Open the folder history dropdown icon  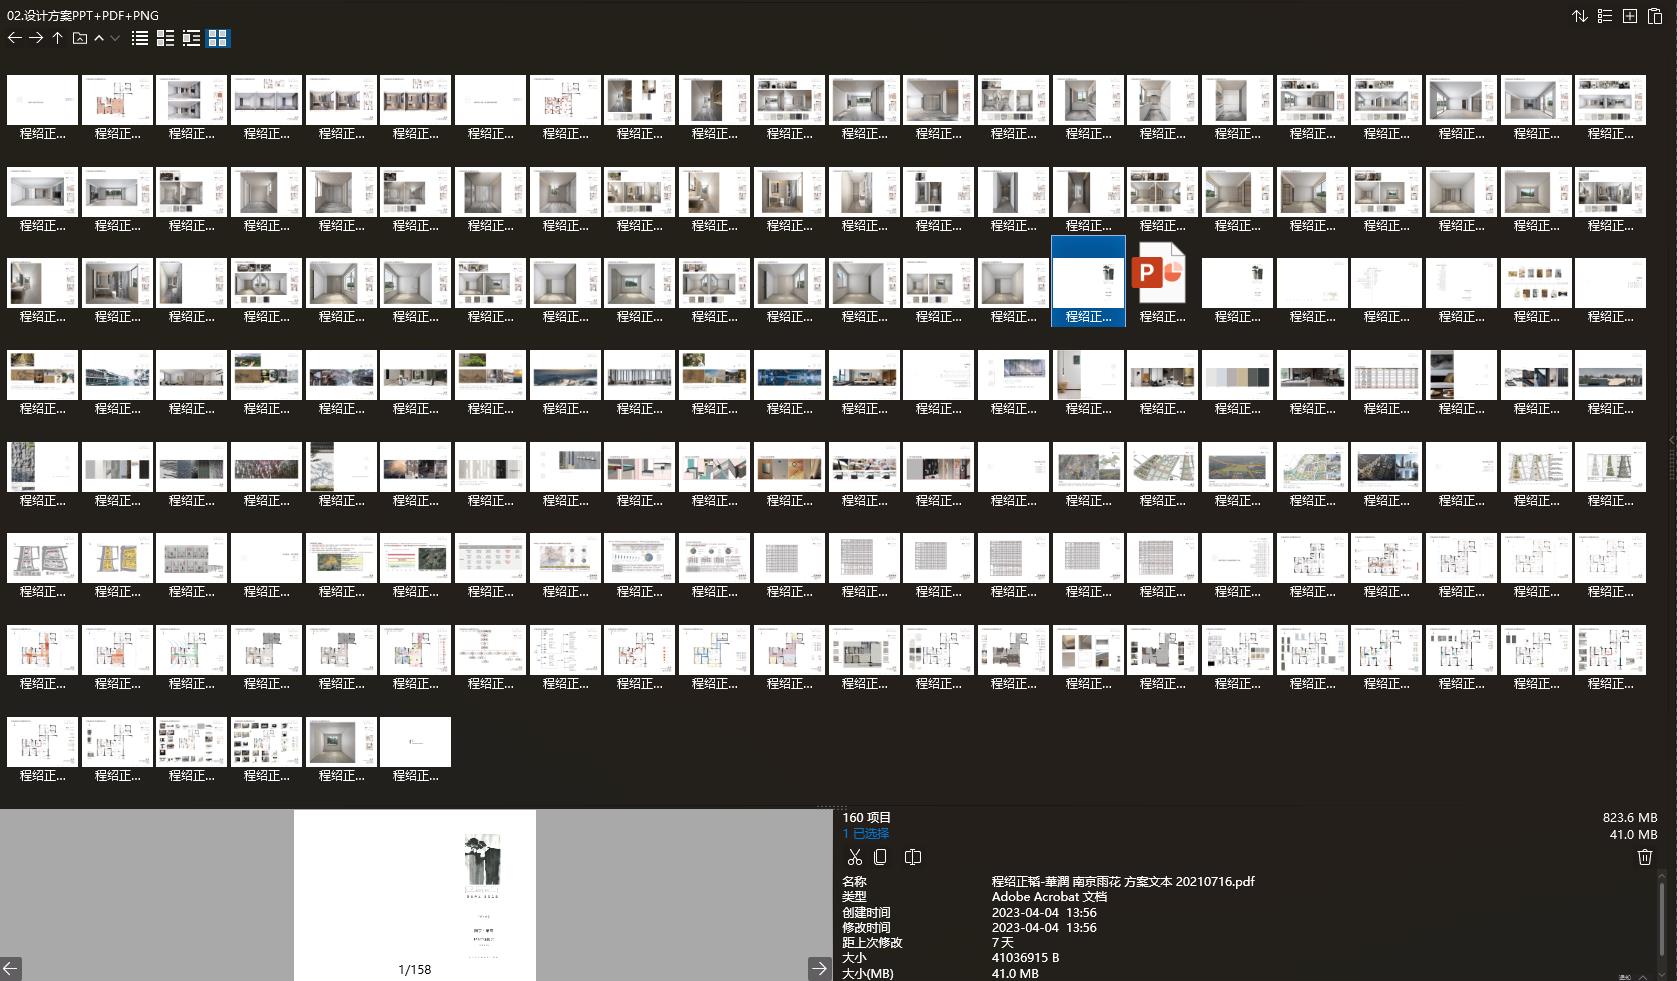pos(80,38)
